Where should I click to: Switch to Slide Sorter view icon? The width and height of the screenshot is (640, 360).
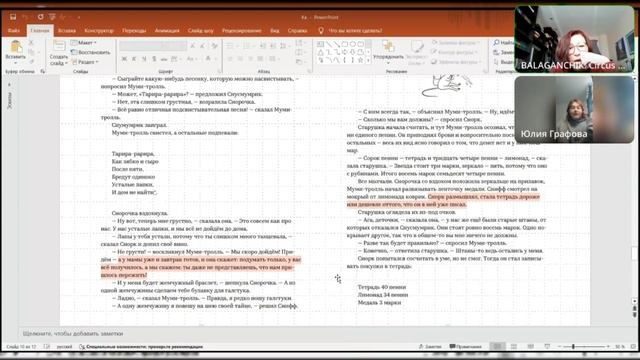[514, 347]
